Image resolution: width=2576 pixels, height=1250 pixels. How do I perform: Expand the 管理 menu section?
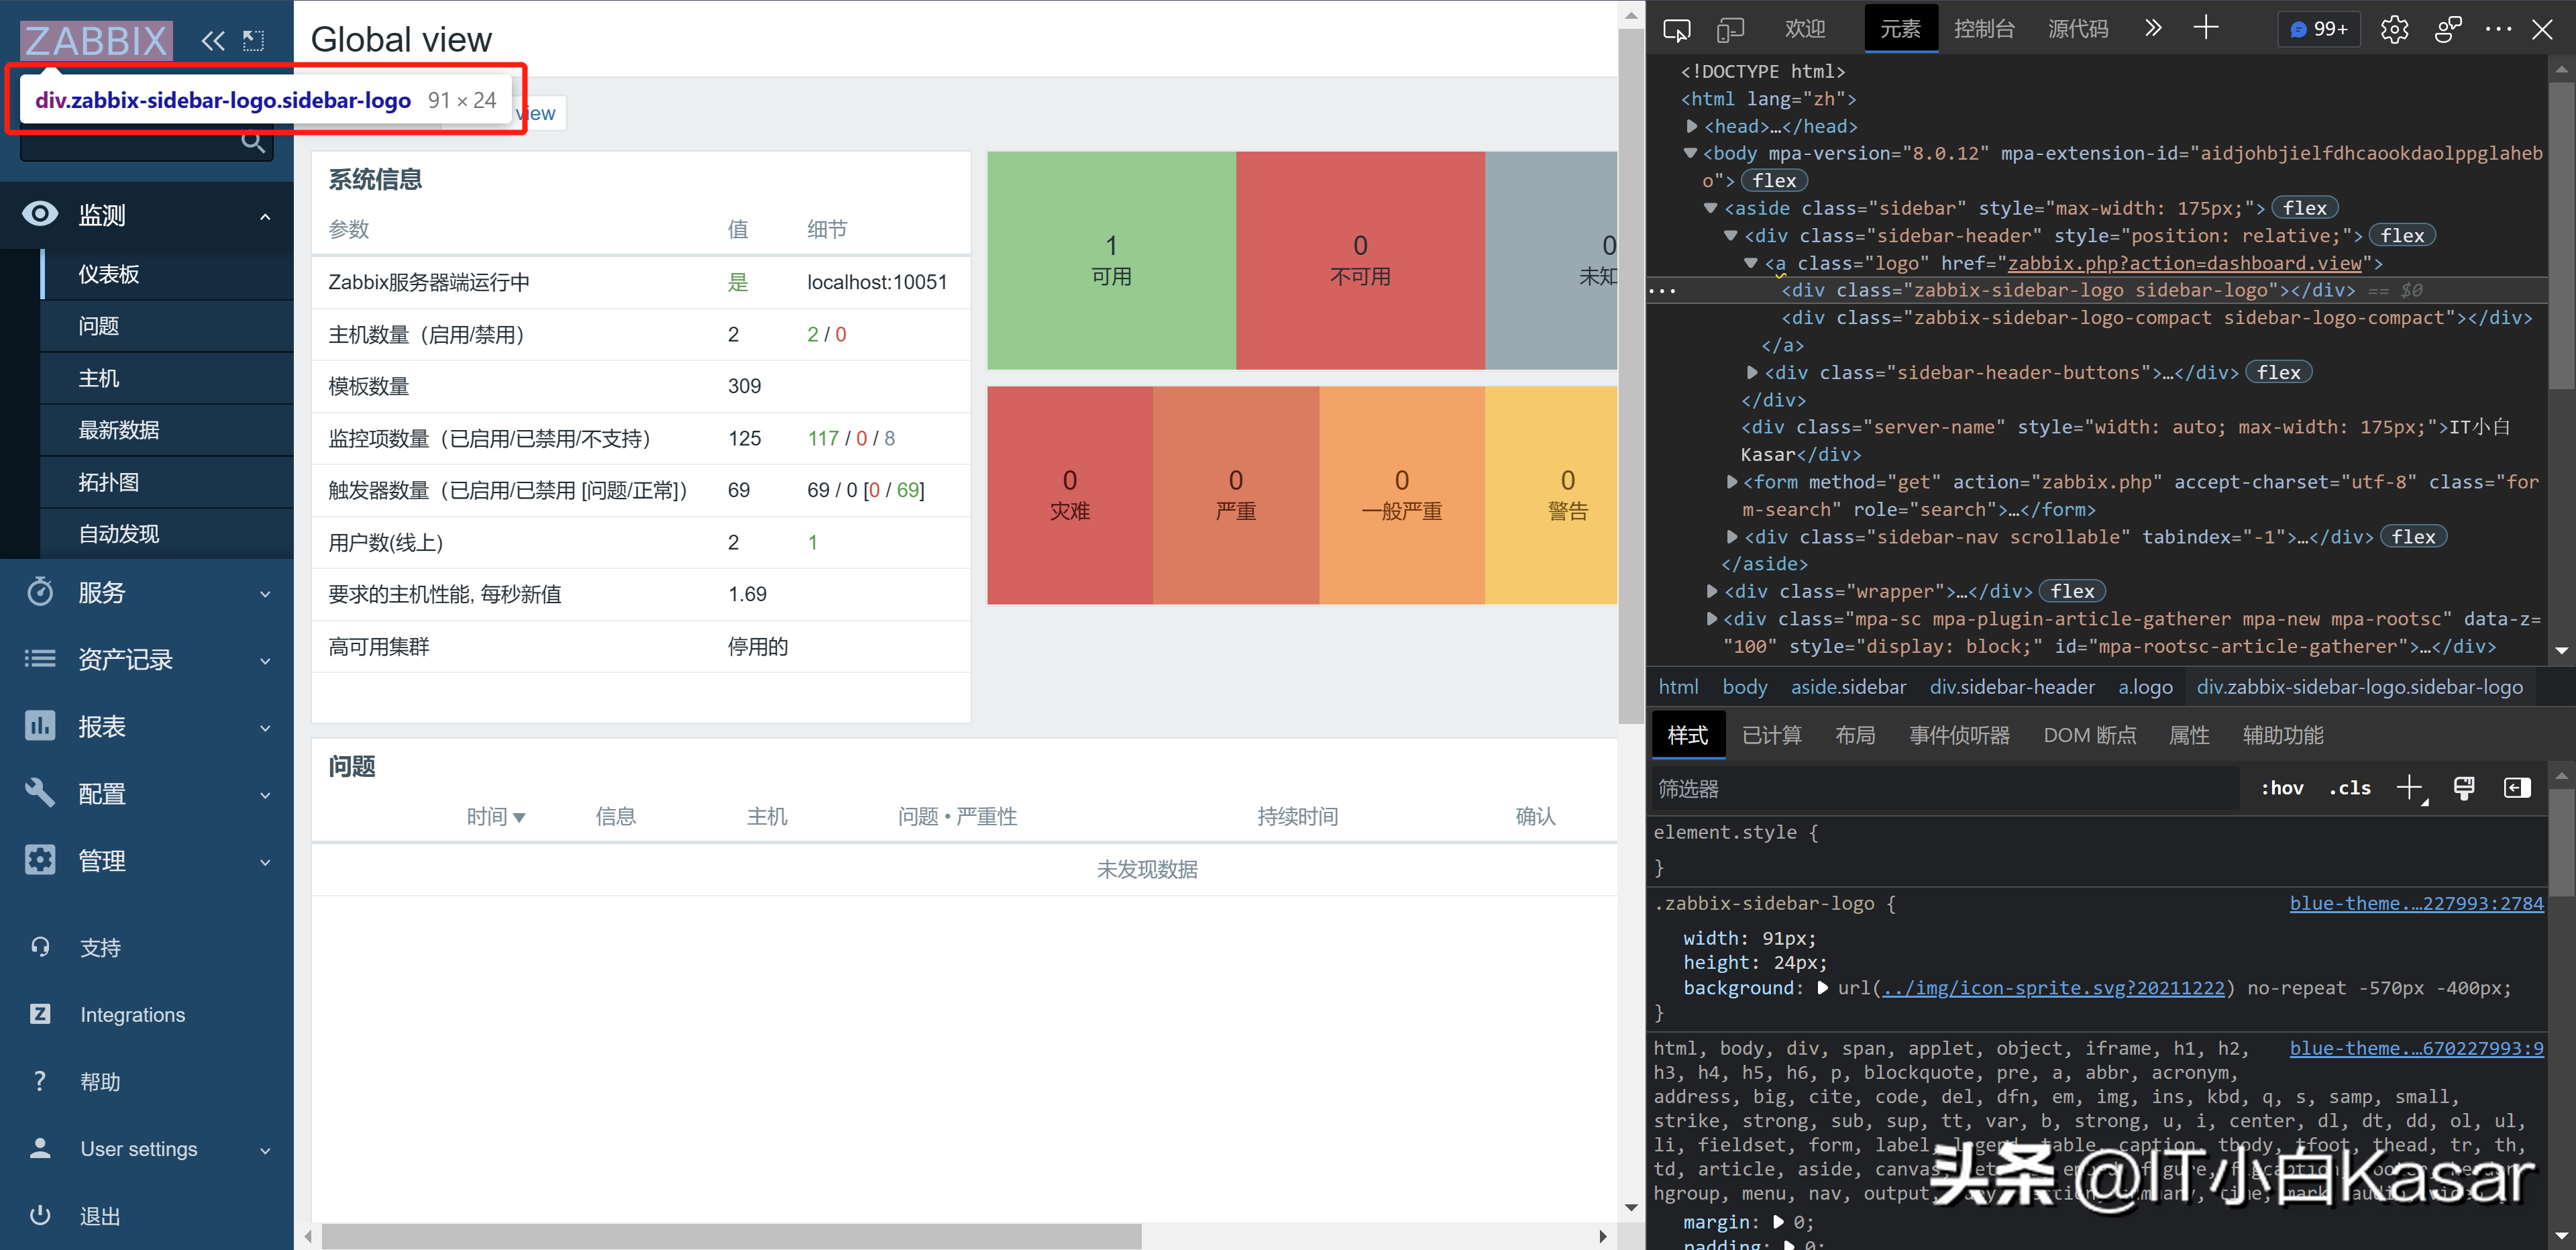coord(265,862)
